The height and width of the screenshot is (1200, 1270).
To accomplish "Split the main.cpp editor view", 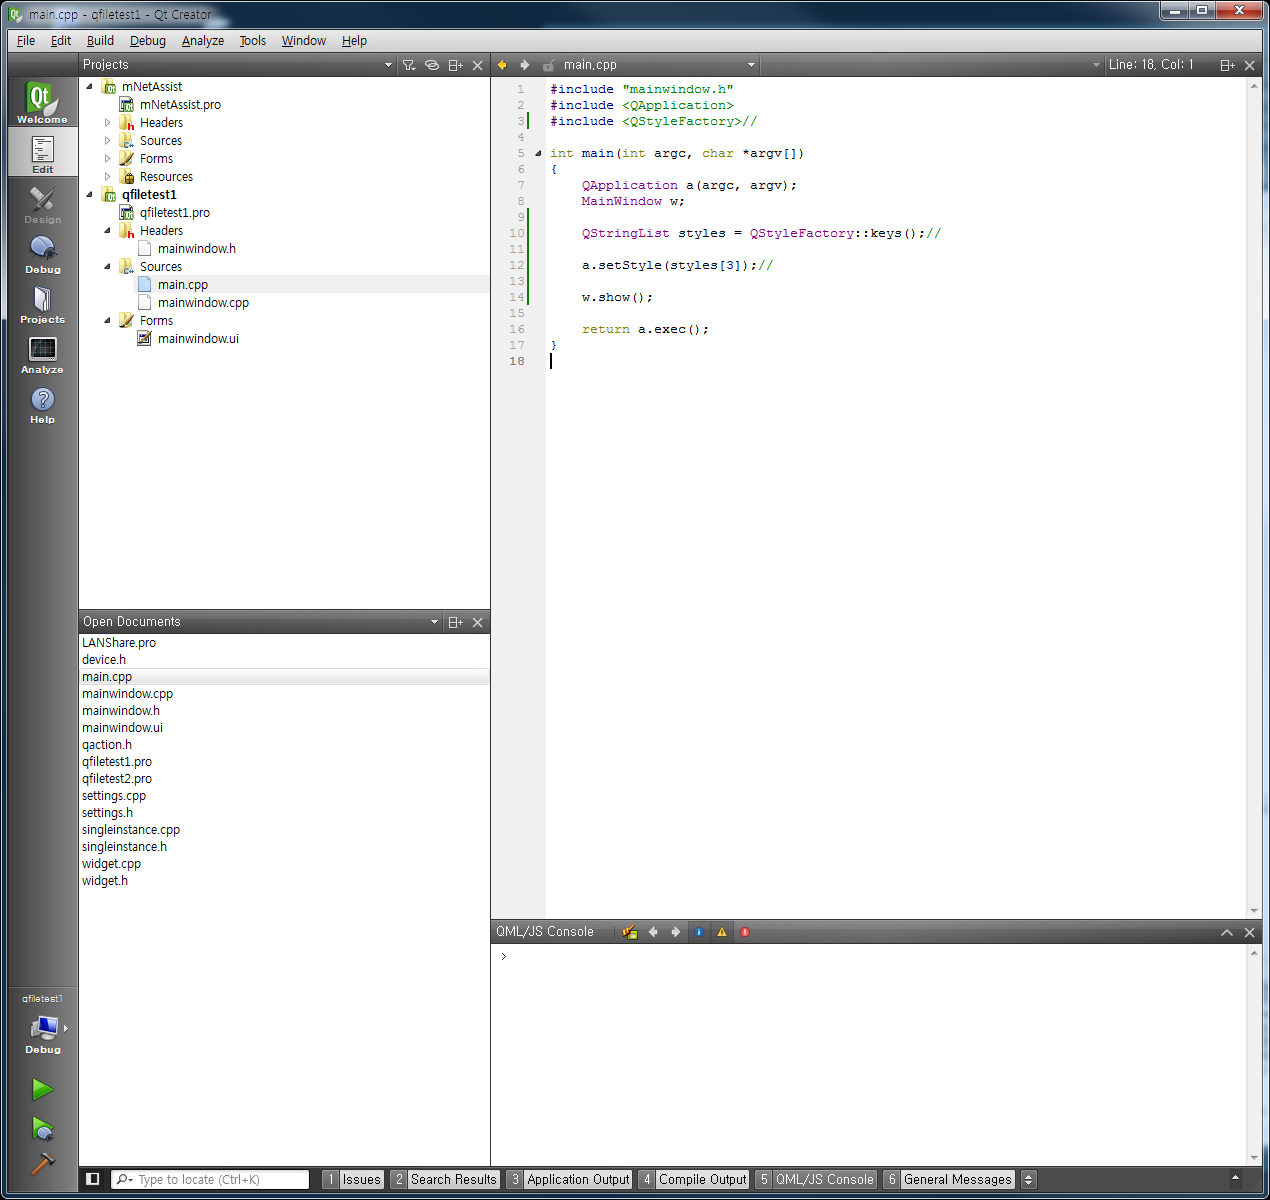I will point(1227,65).
